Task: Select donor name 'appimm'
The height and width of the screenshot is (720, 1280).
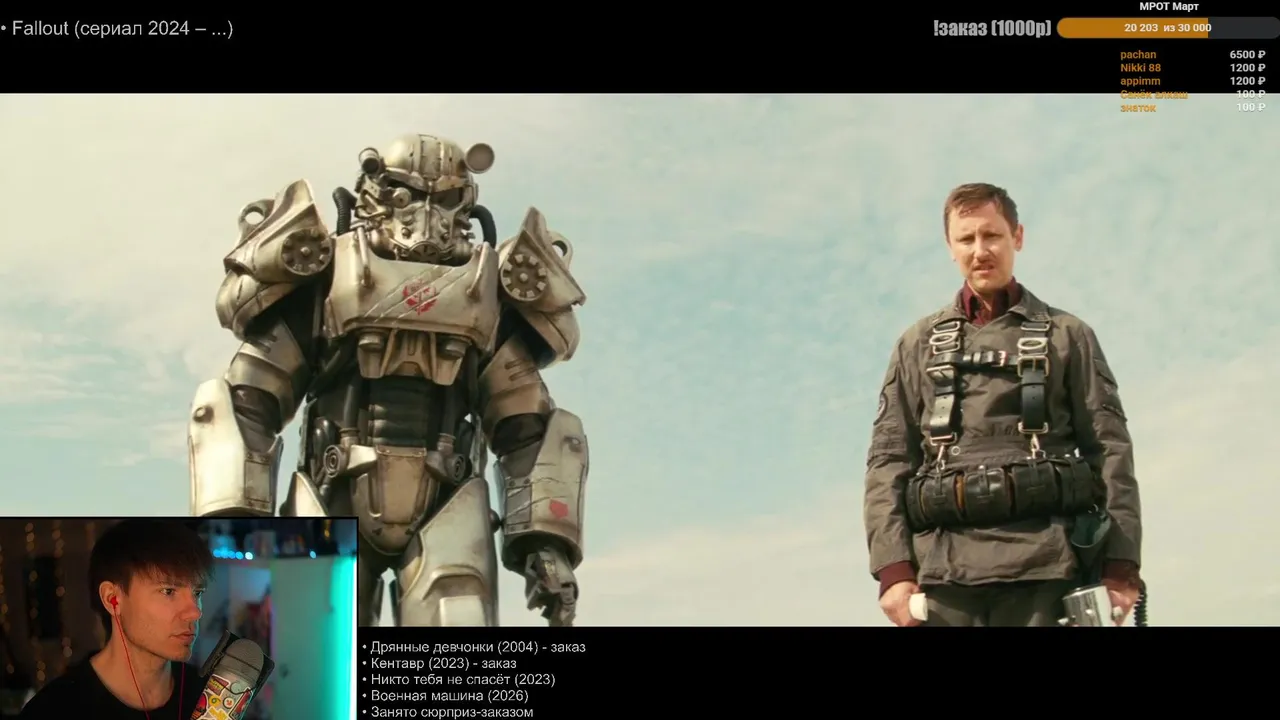Action: (x=1140, y=81)
